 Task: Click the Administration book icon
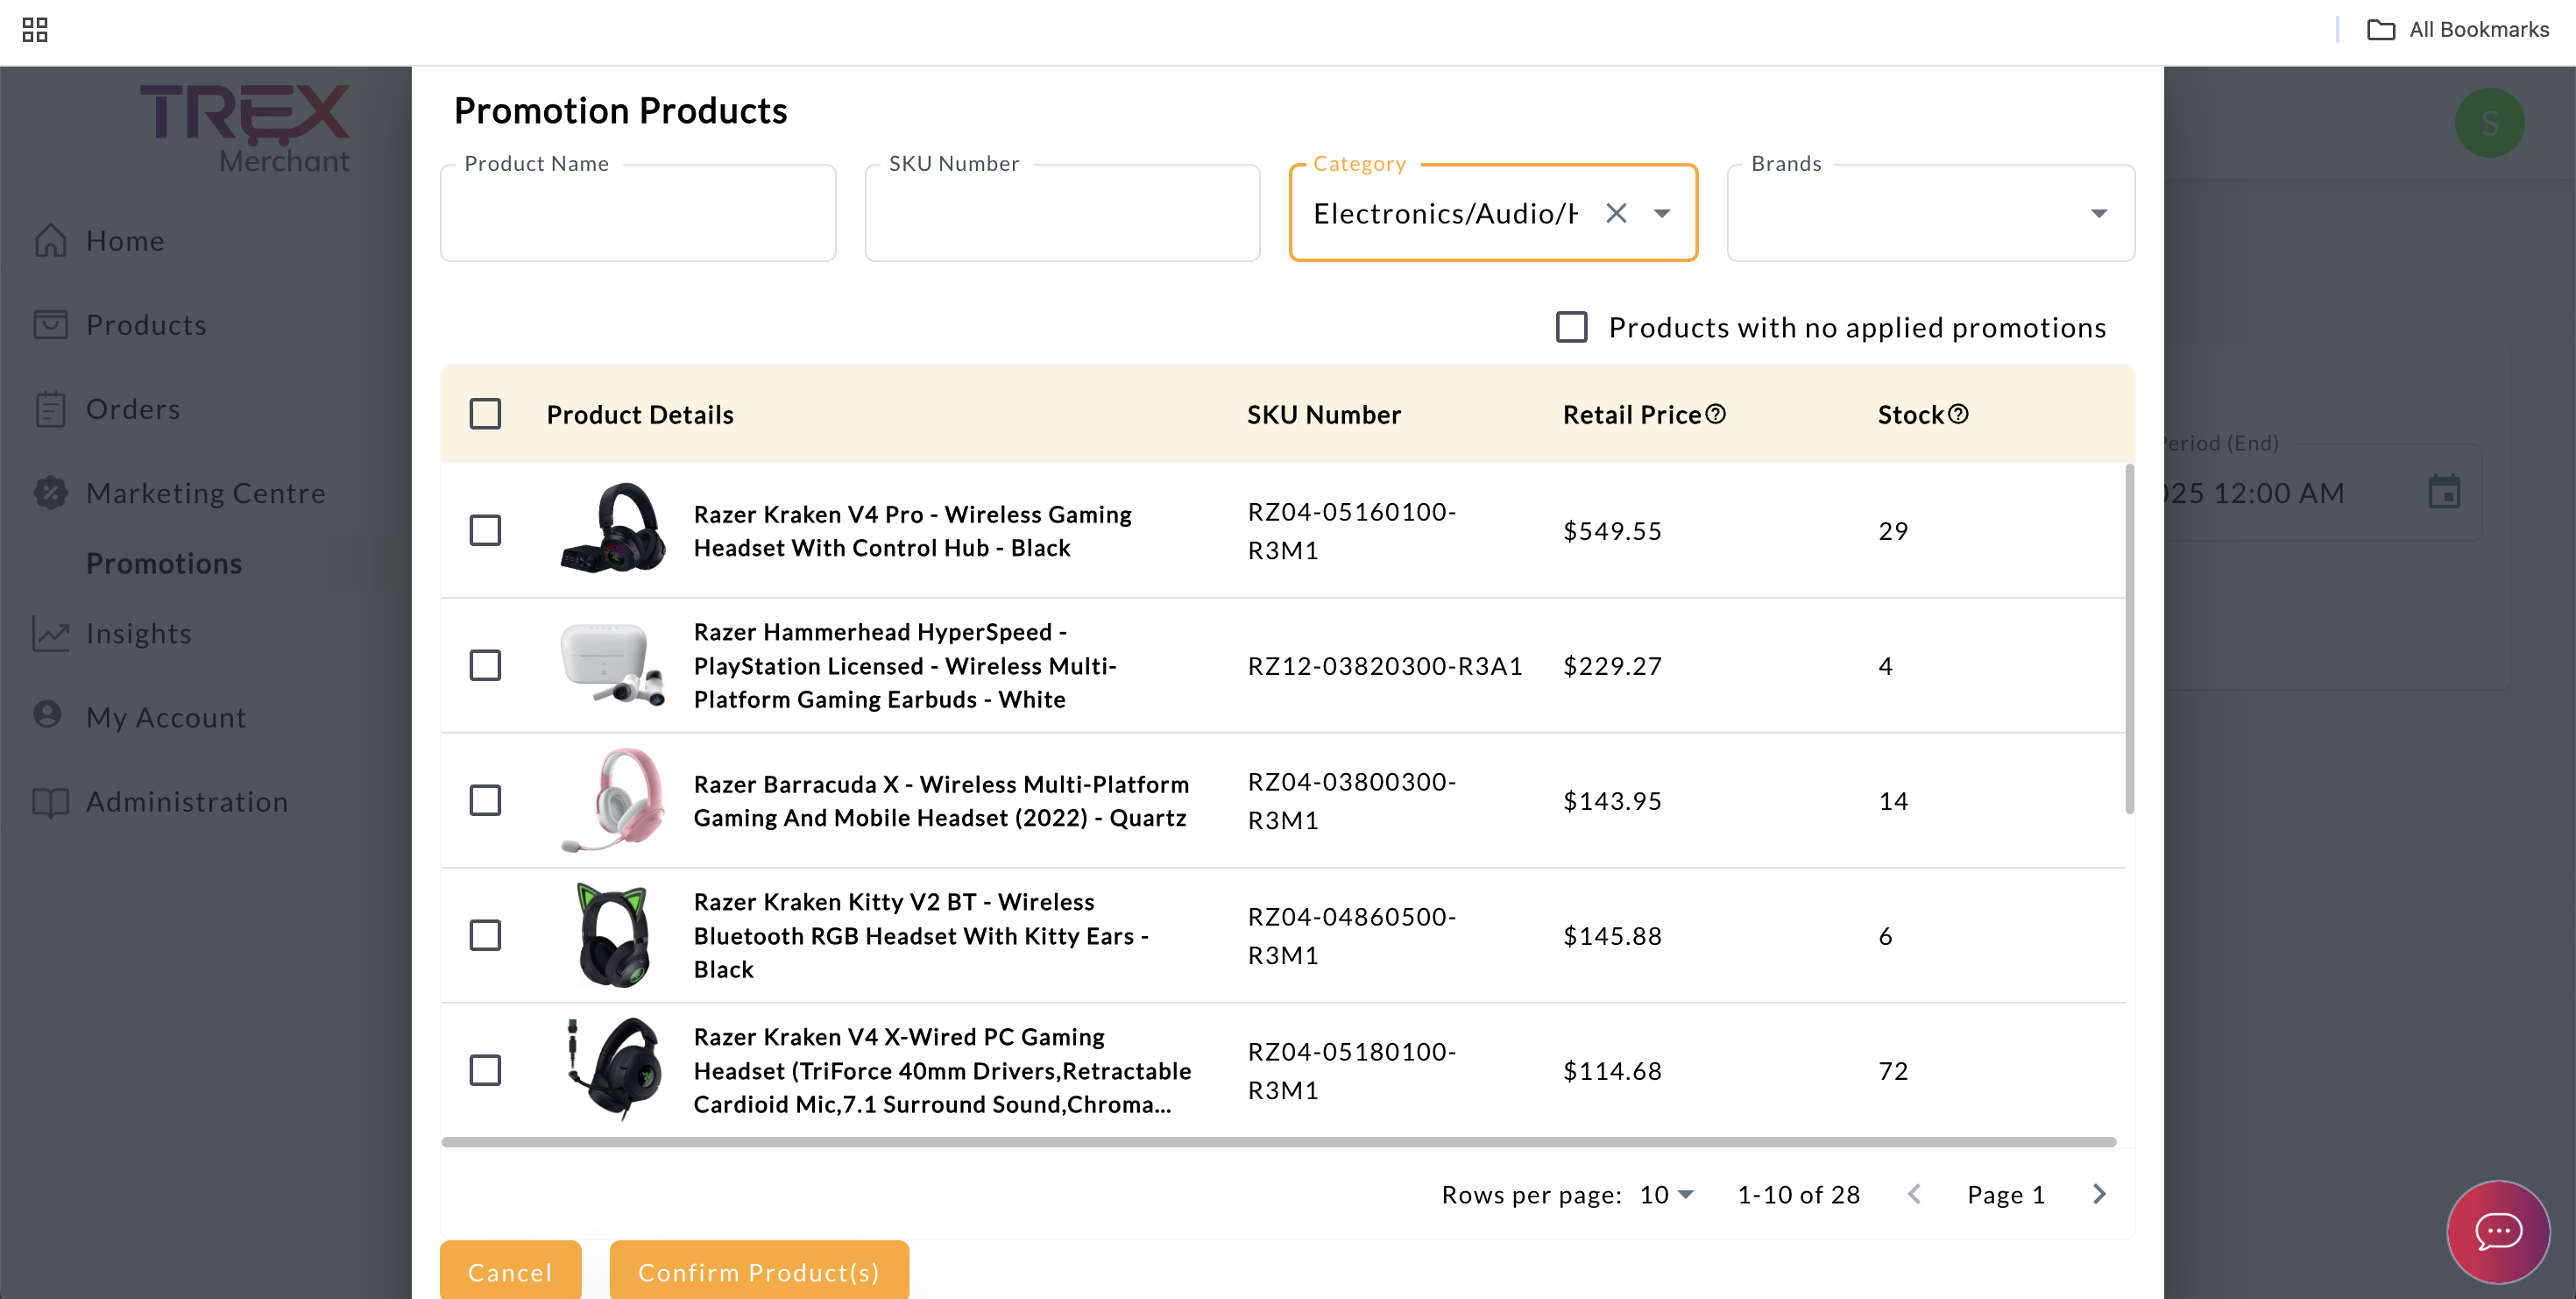[x=50, y=802]
